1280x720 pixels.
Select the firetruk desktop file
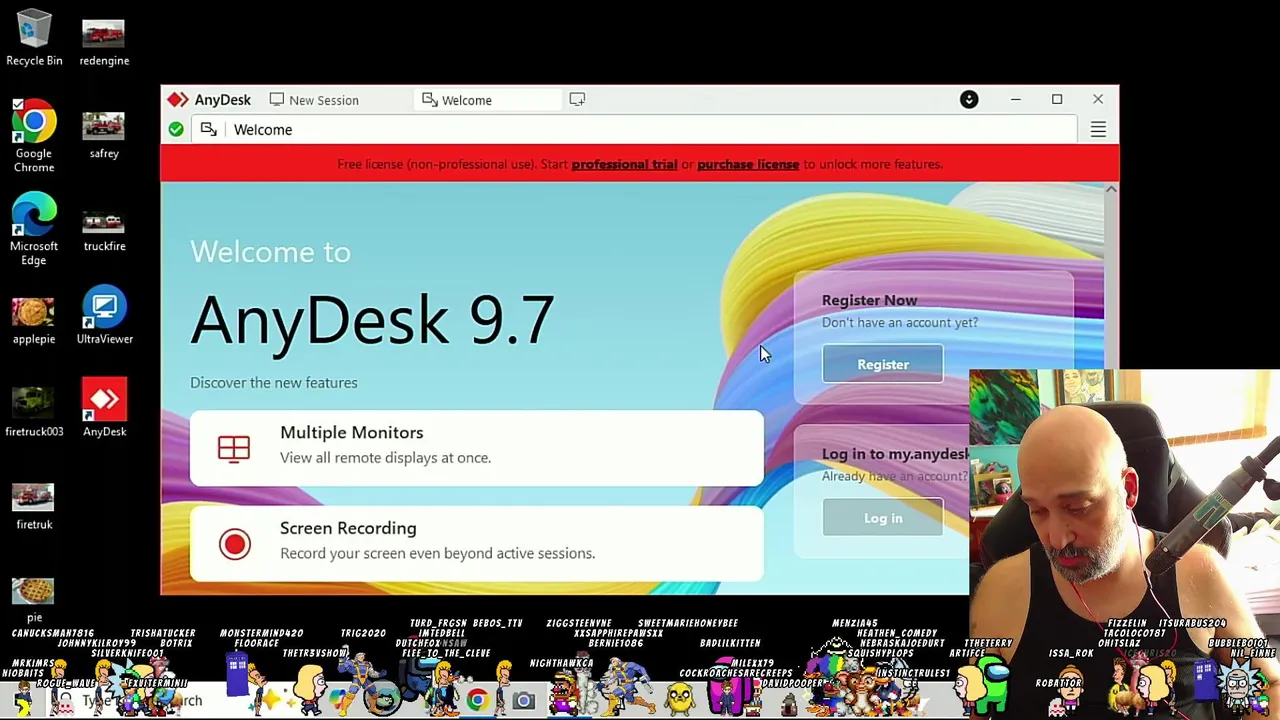click(34, 505)
